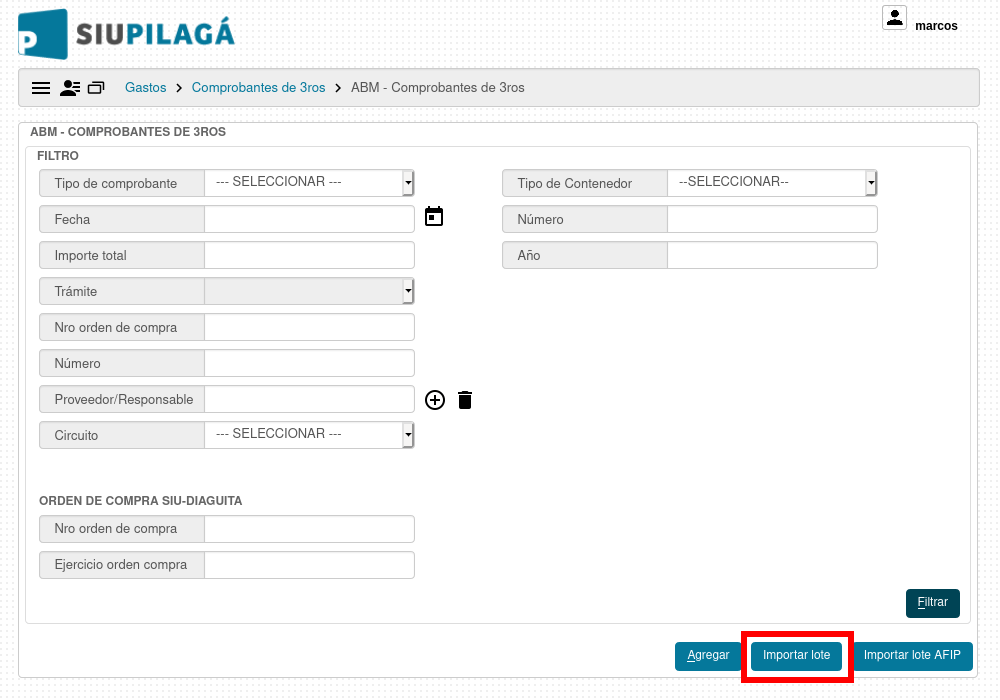Click the plus icon beside Proveedor/Responsable

[x=435, y=400]
